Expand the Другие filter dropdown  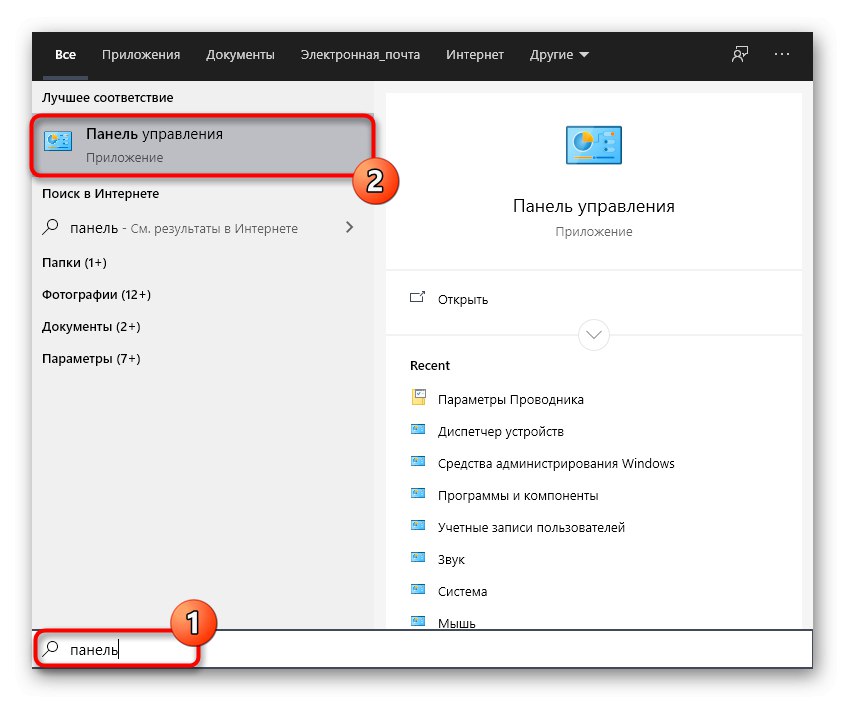(557, 55)
